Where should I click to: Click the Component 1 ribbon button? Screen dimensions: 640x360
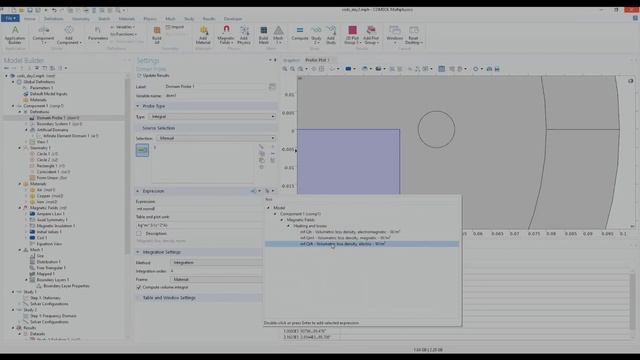[x=43, y=35]
